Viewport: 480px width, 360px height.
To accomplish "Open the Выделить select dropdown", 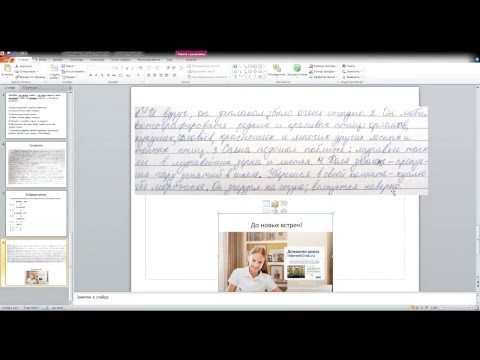I will coord(352,77).
